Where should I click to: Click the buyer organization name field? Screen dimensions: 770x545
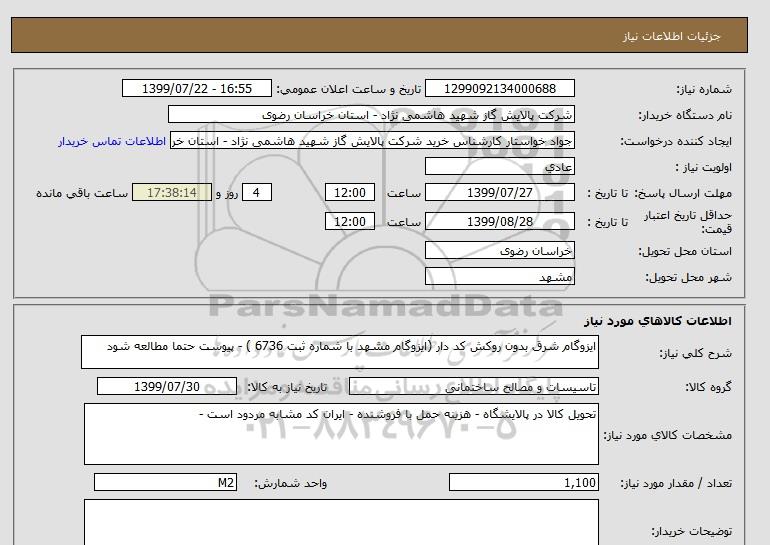371,115
